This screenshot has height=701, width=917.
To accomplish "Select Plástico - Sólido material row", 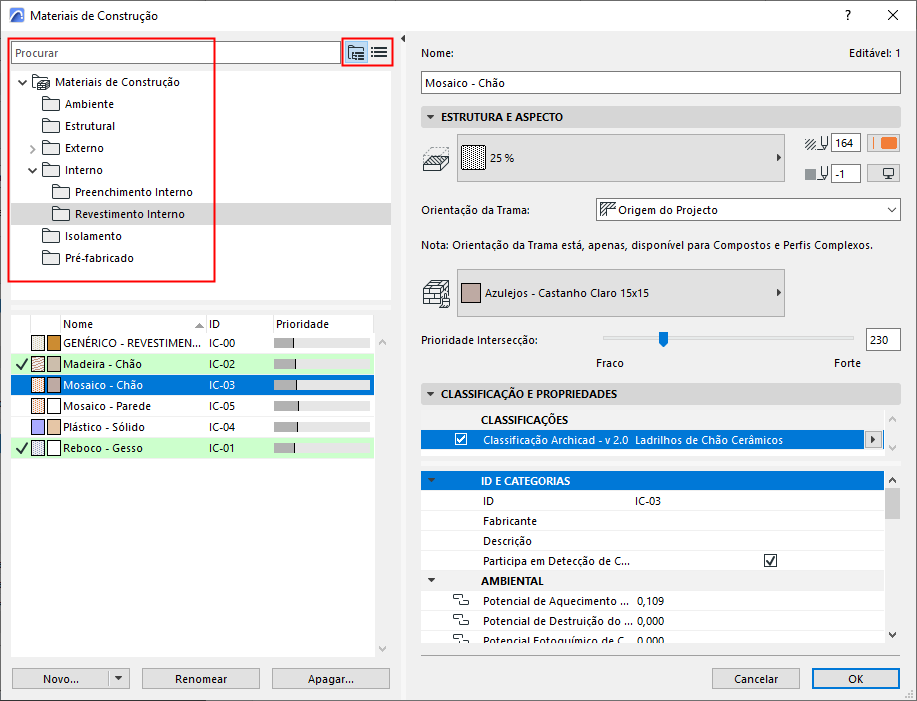I will click(192, 427).
